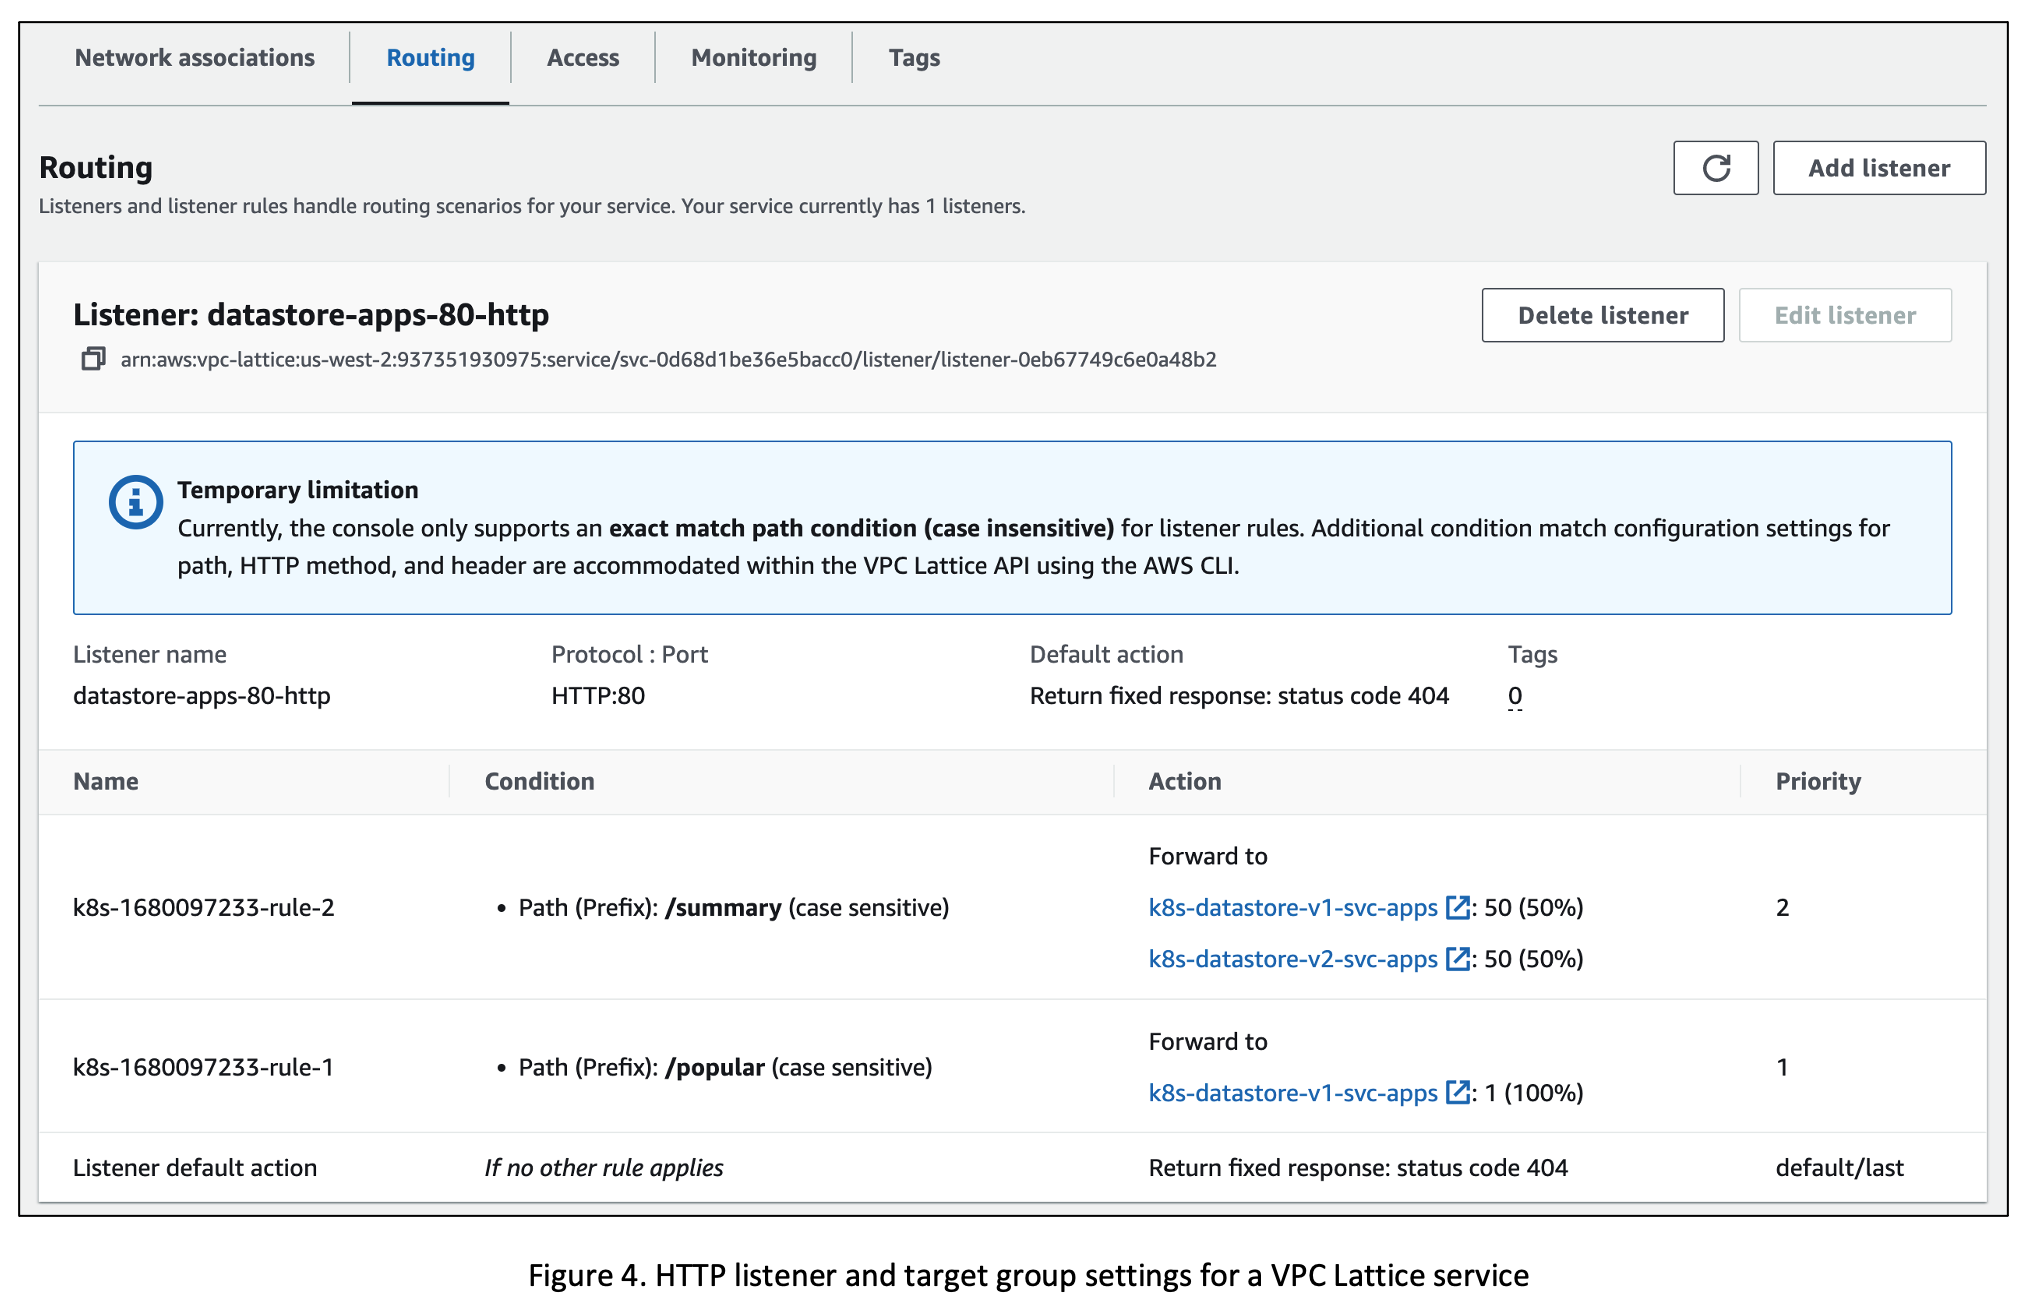Click the Priority column header
2032x1312 pixels.
(1818, 781)
